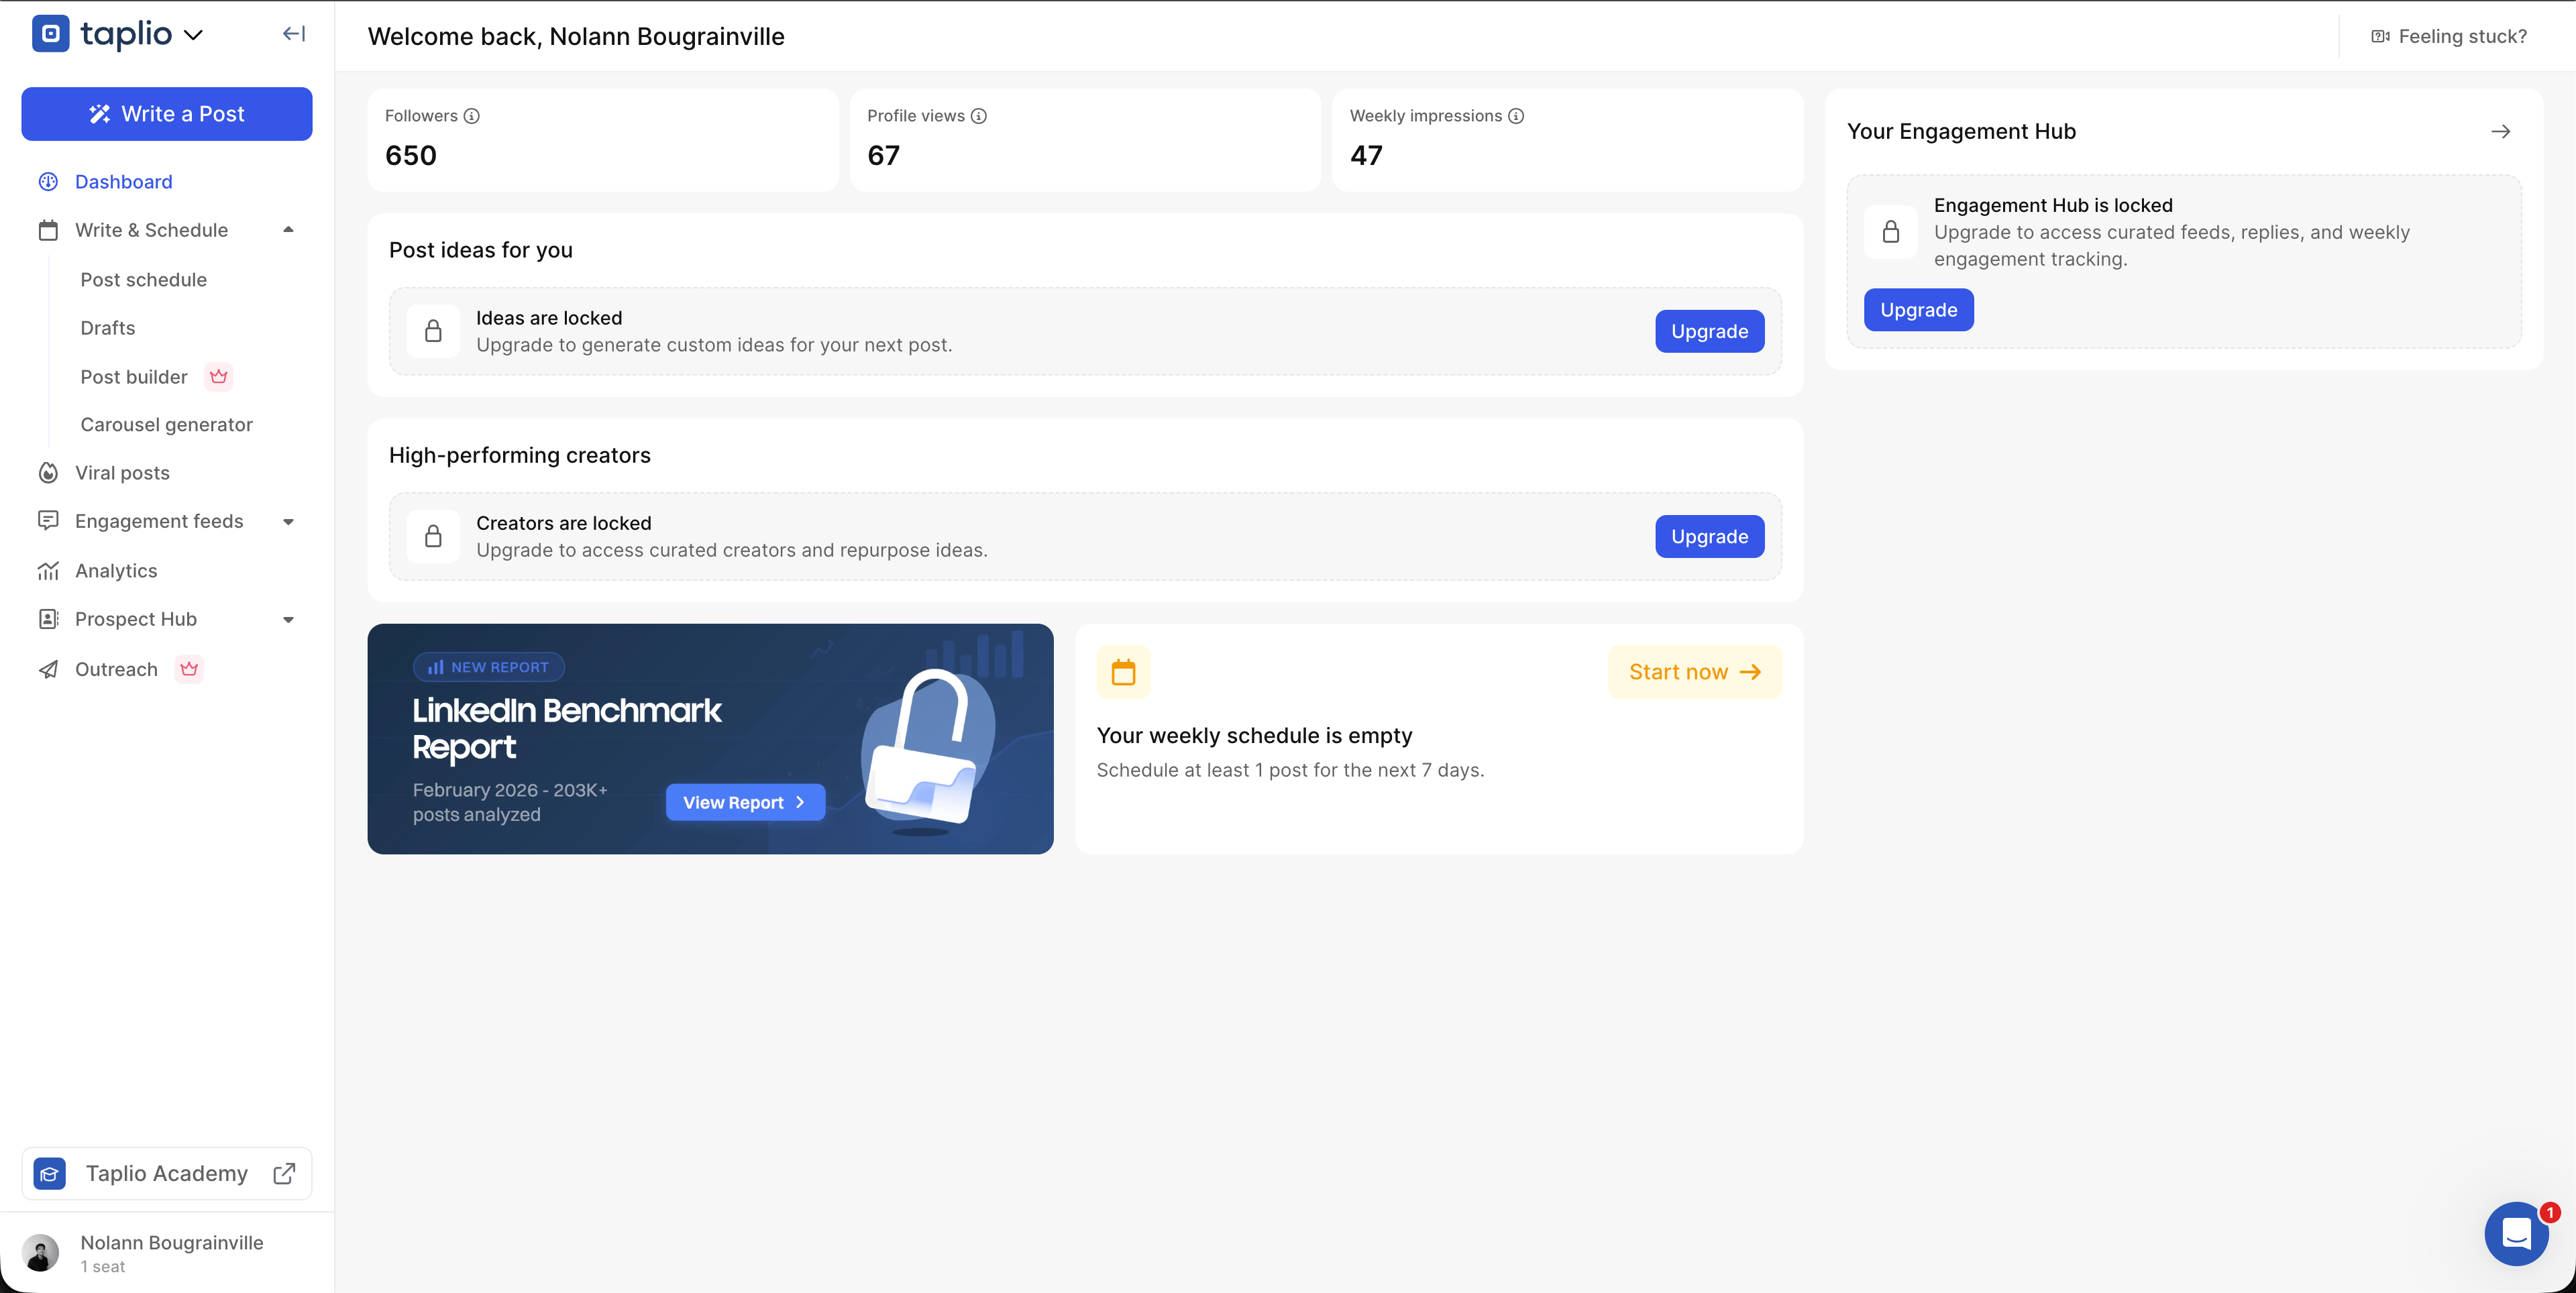Click the Nolann Bougrainville profile picture

click(41, 1253)
